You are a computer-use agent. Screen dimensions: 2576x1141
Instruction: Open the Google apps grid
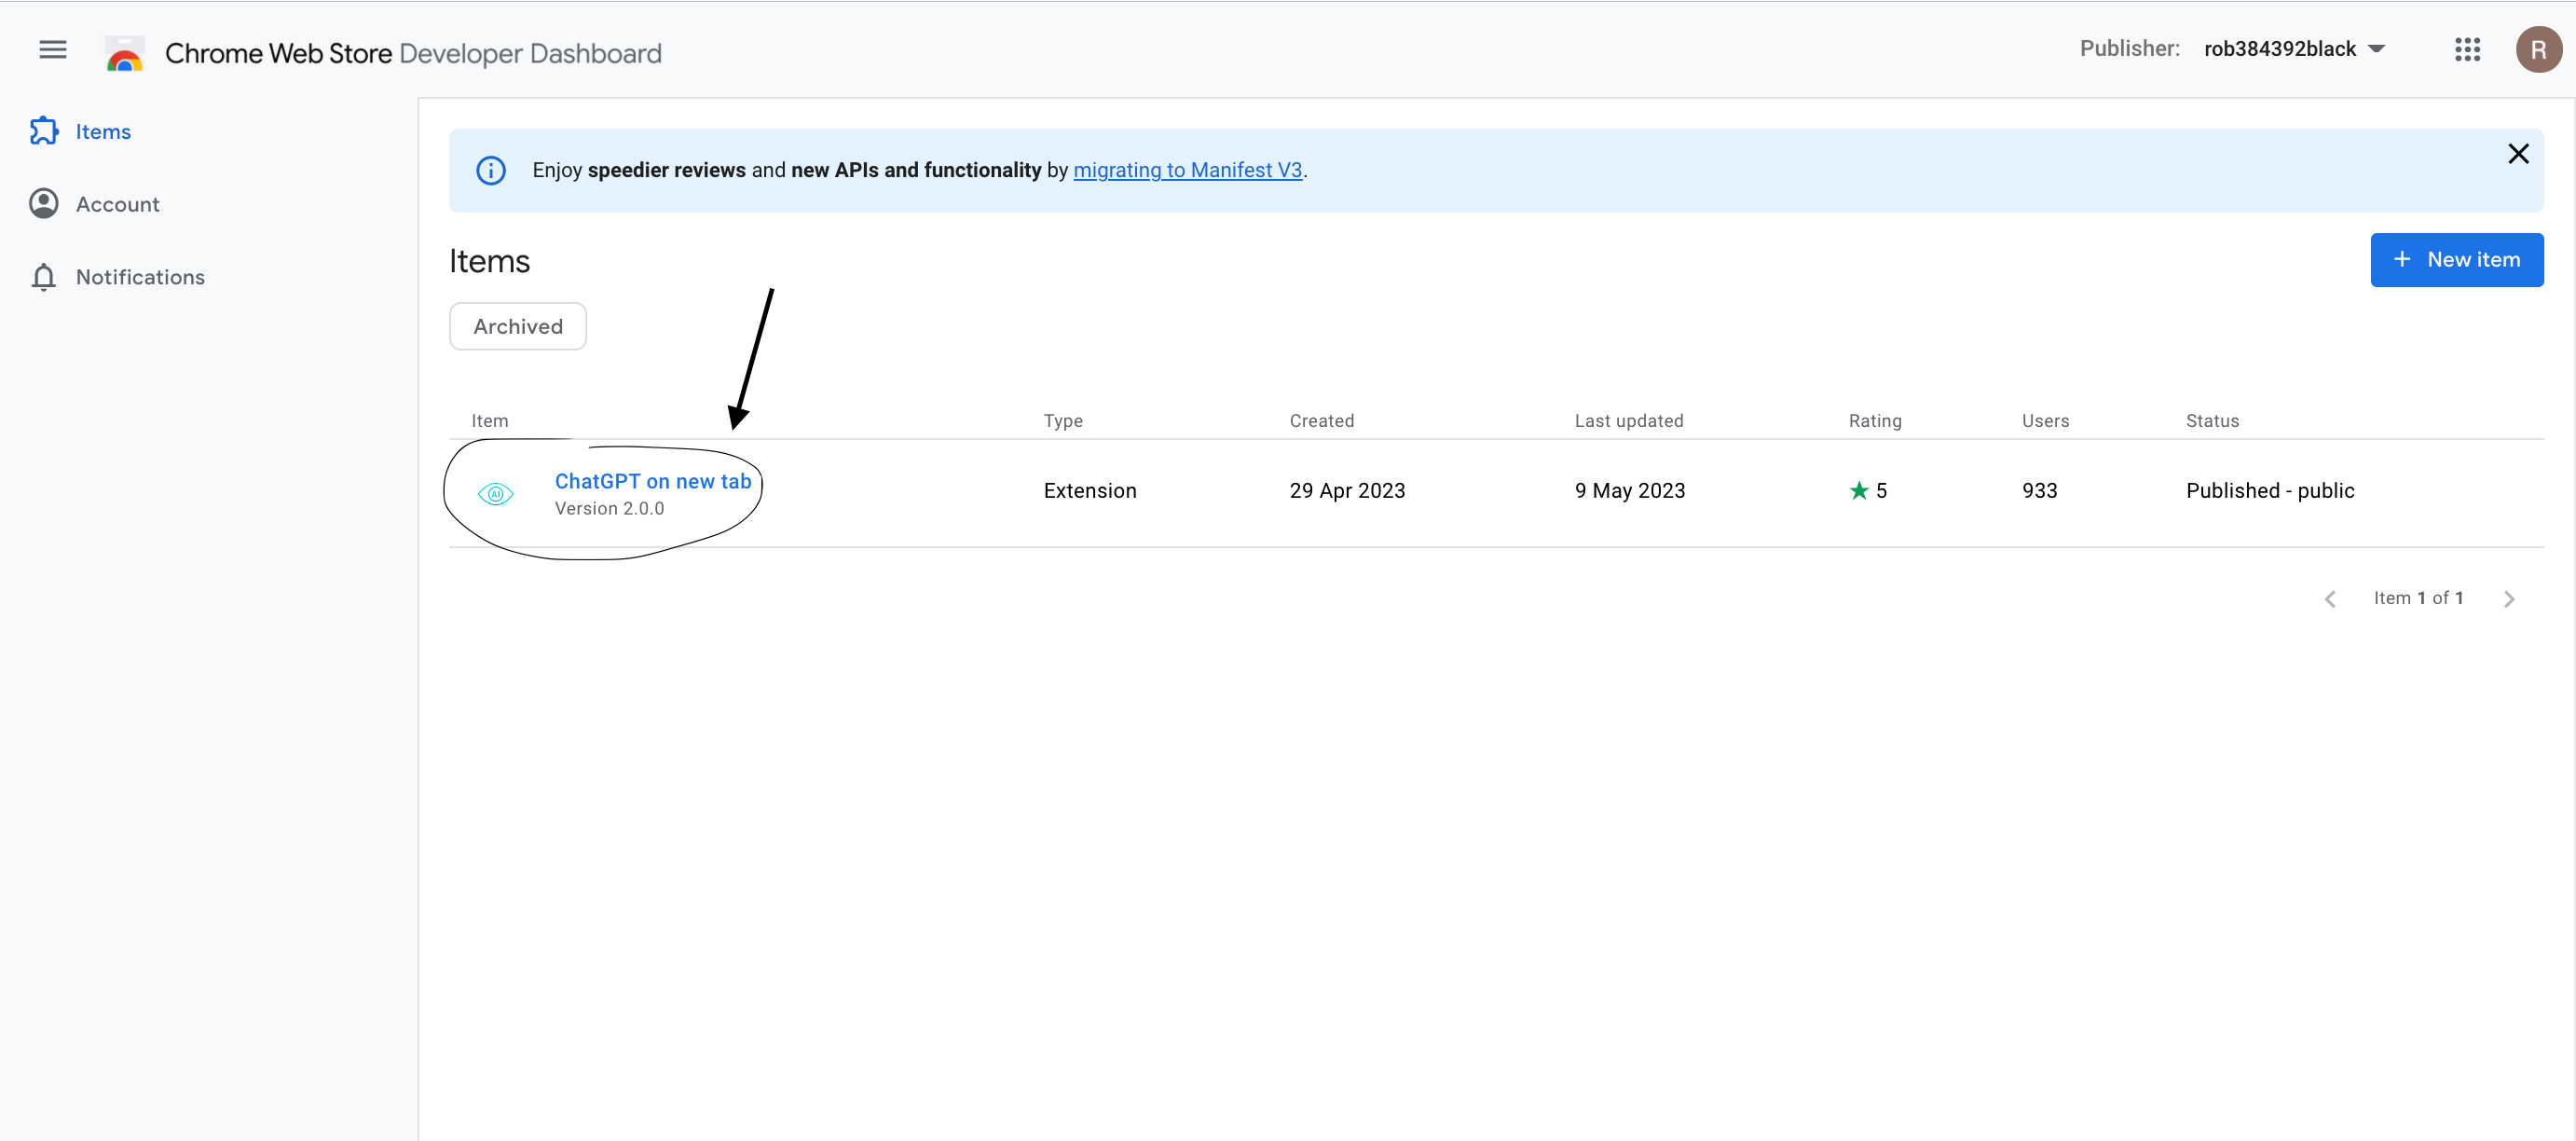pyautogui.click(x=2467, y=50)
